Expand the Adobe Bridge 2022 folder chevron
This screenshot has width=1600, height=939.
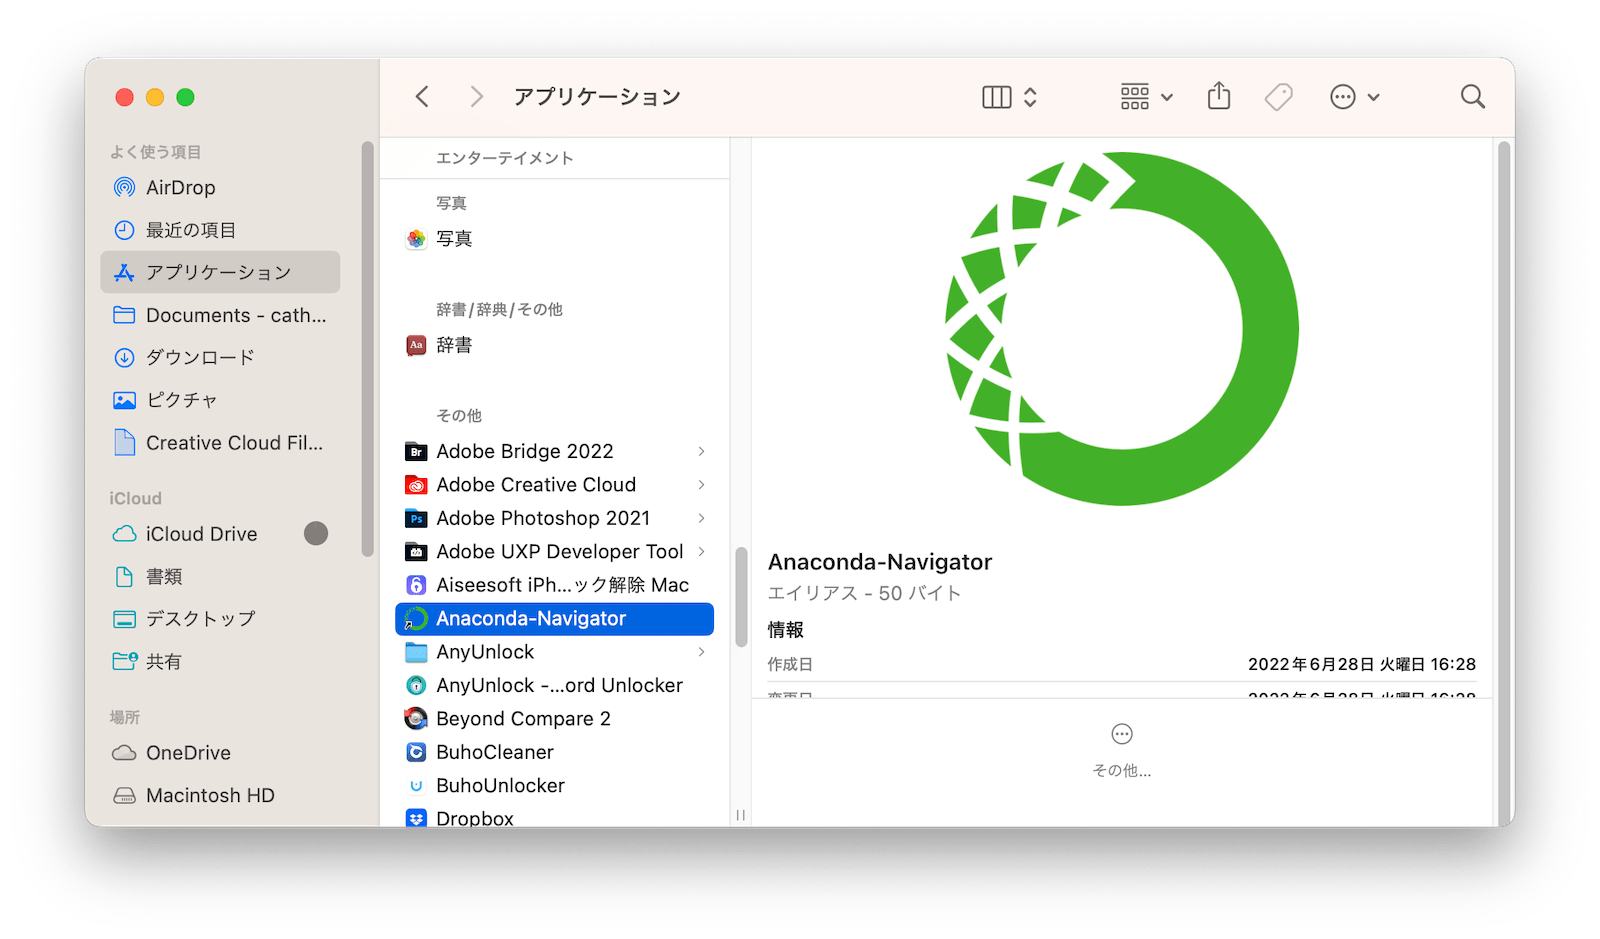tap(701, 452)
